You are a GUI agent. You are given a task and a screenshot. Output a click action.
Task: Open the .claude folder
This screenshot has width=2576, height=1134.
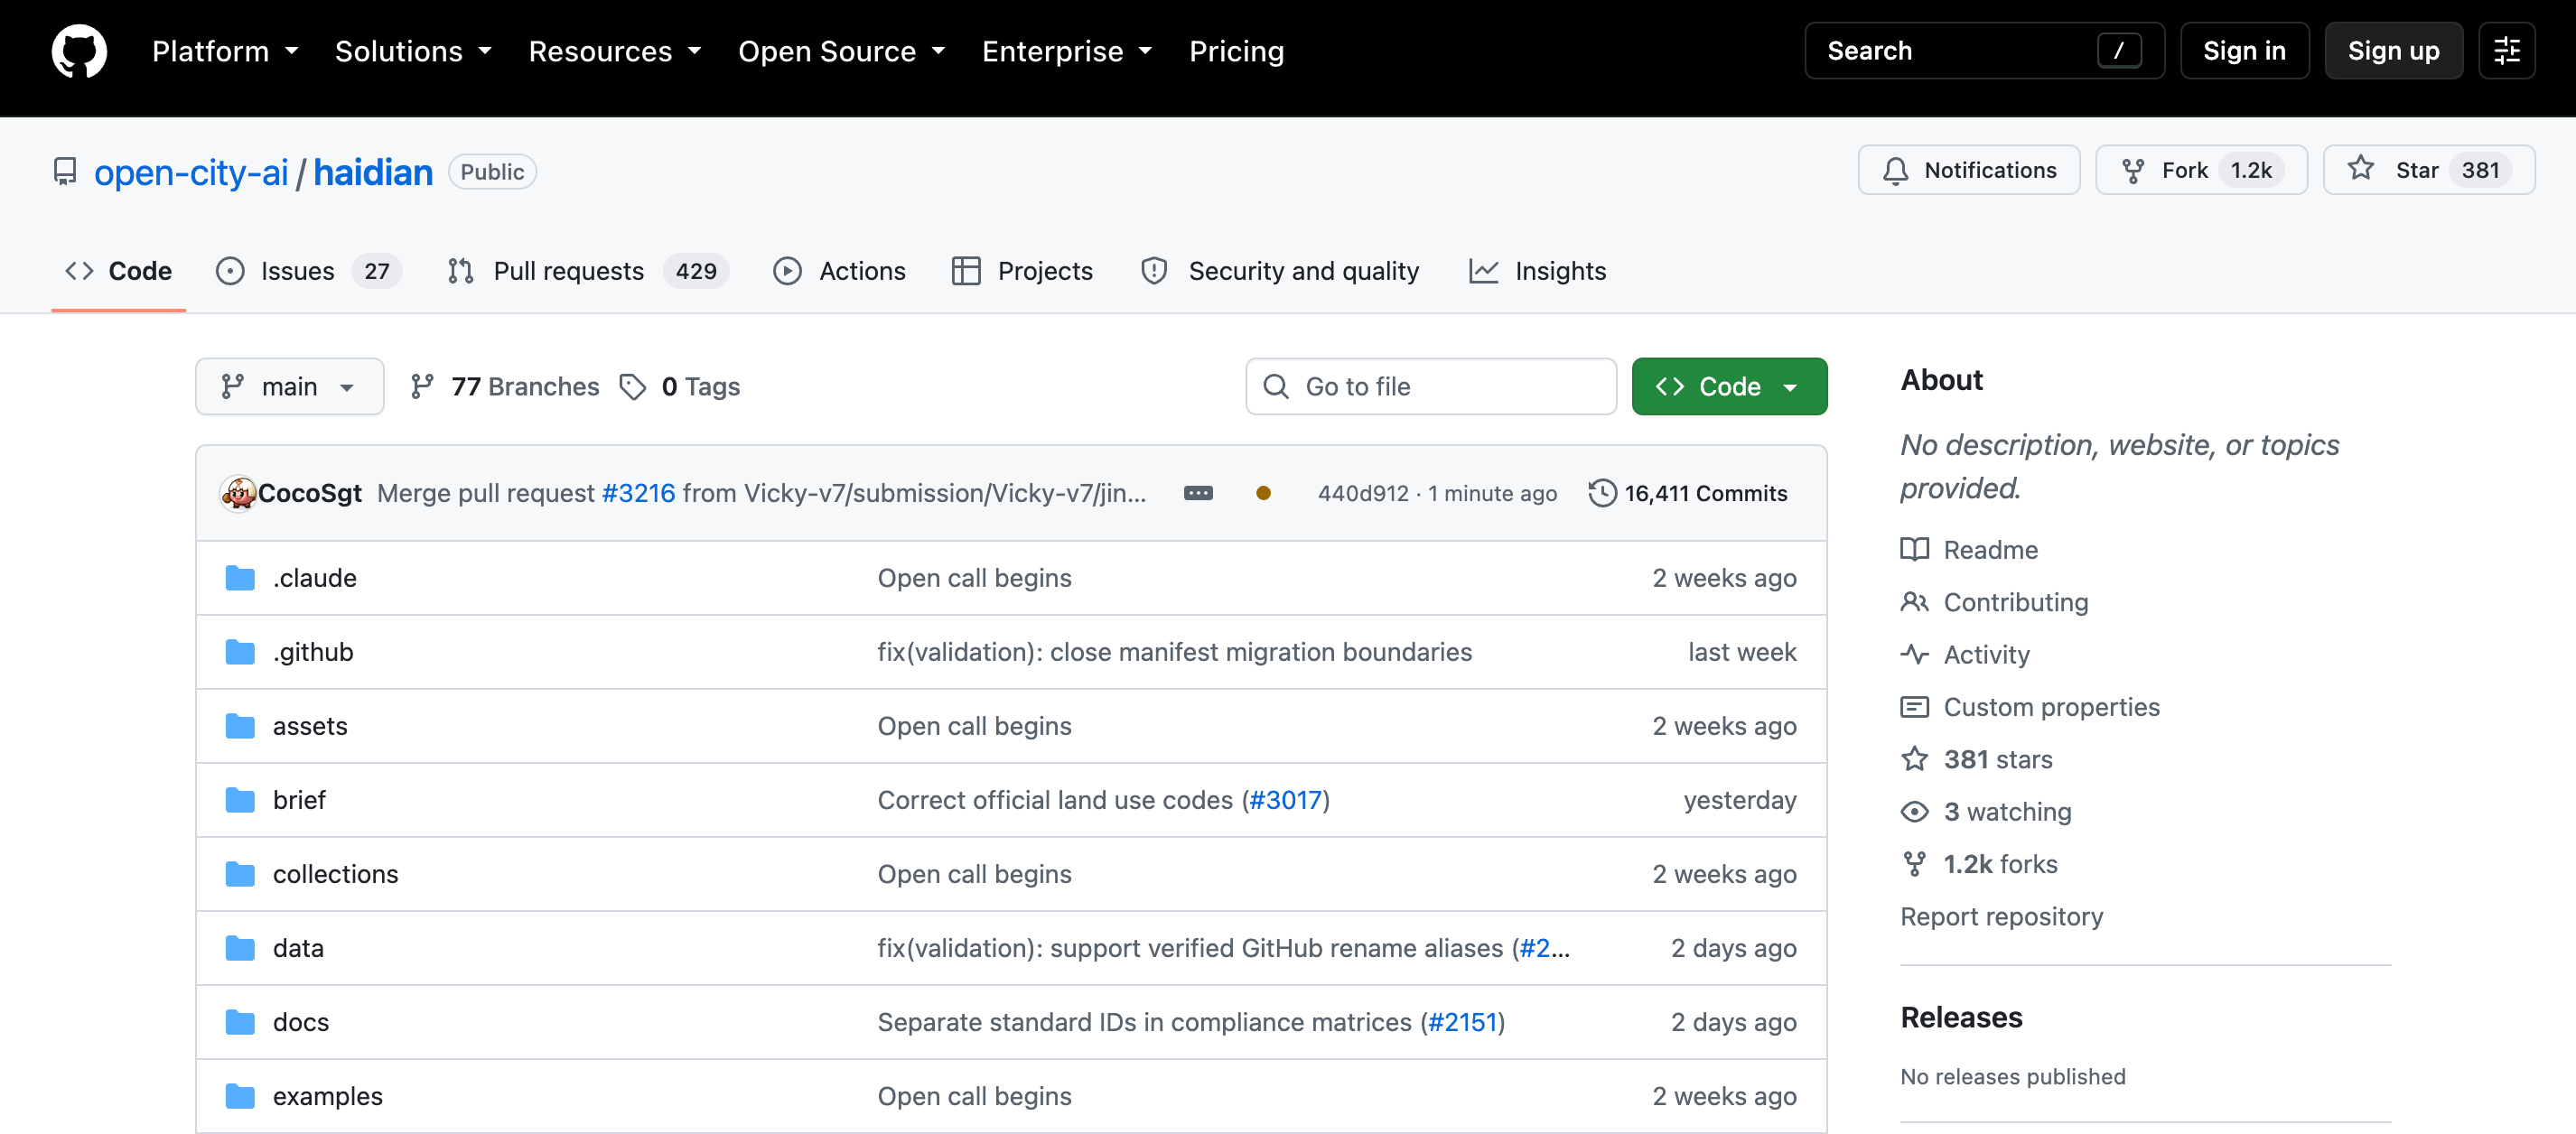315,578
